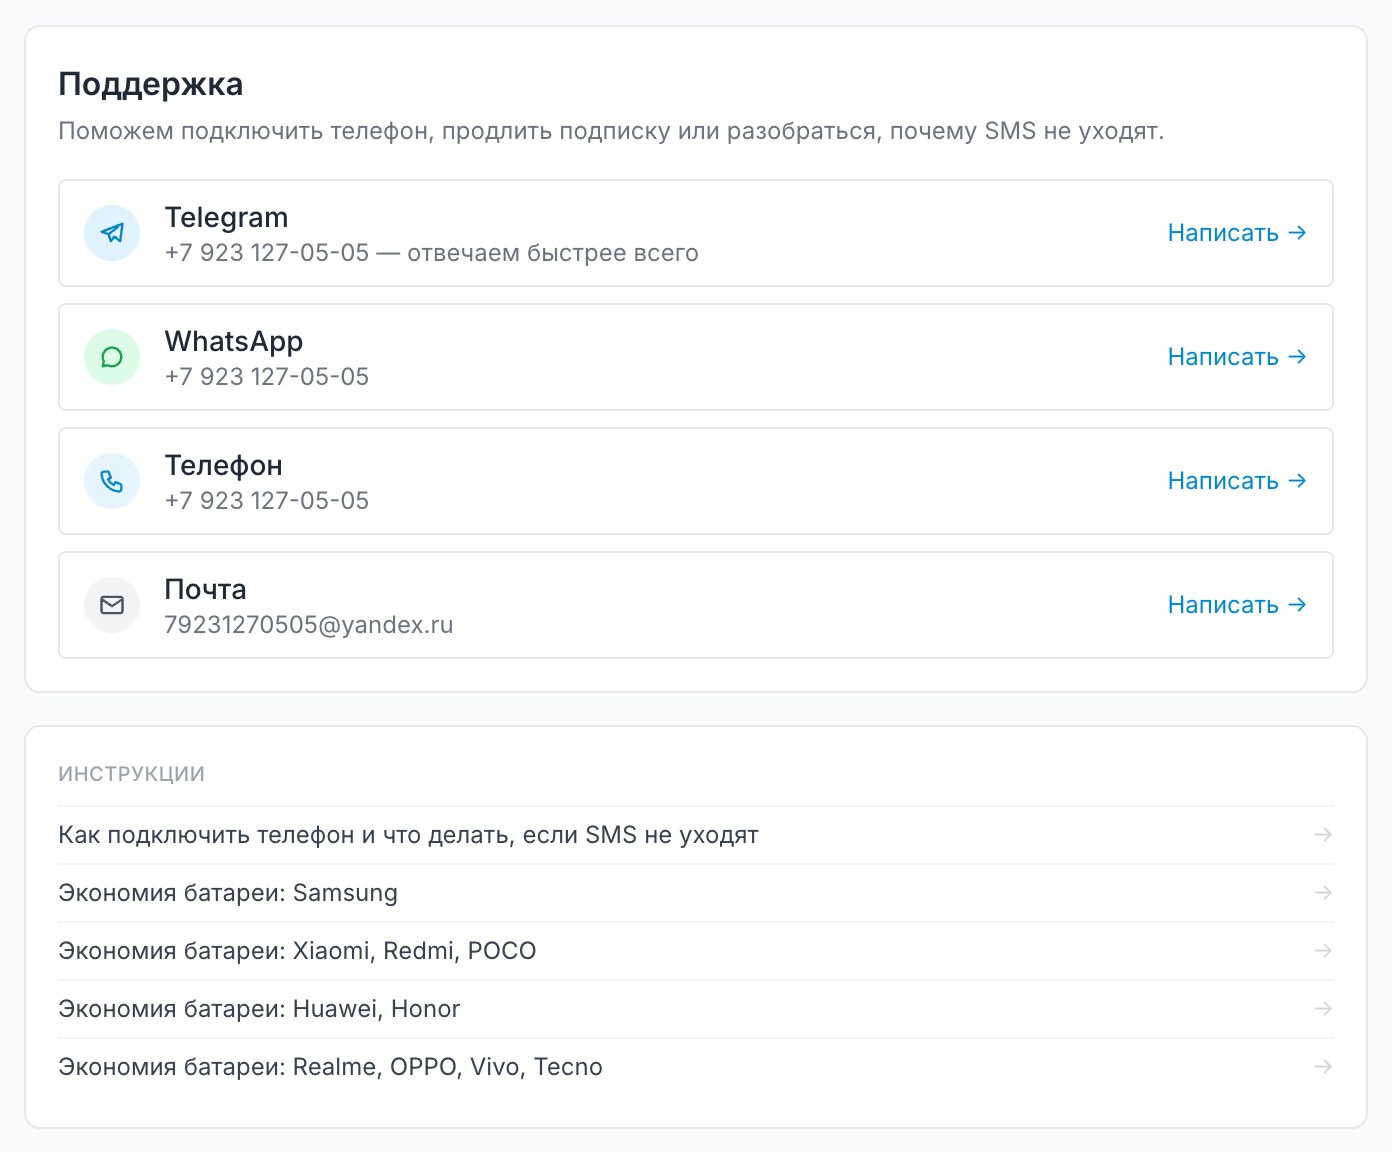Click the Поддержка heading
This screenshot has width=1392, height=1152.
pyautogui.click(x=151, y=84)
